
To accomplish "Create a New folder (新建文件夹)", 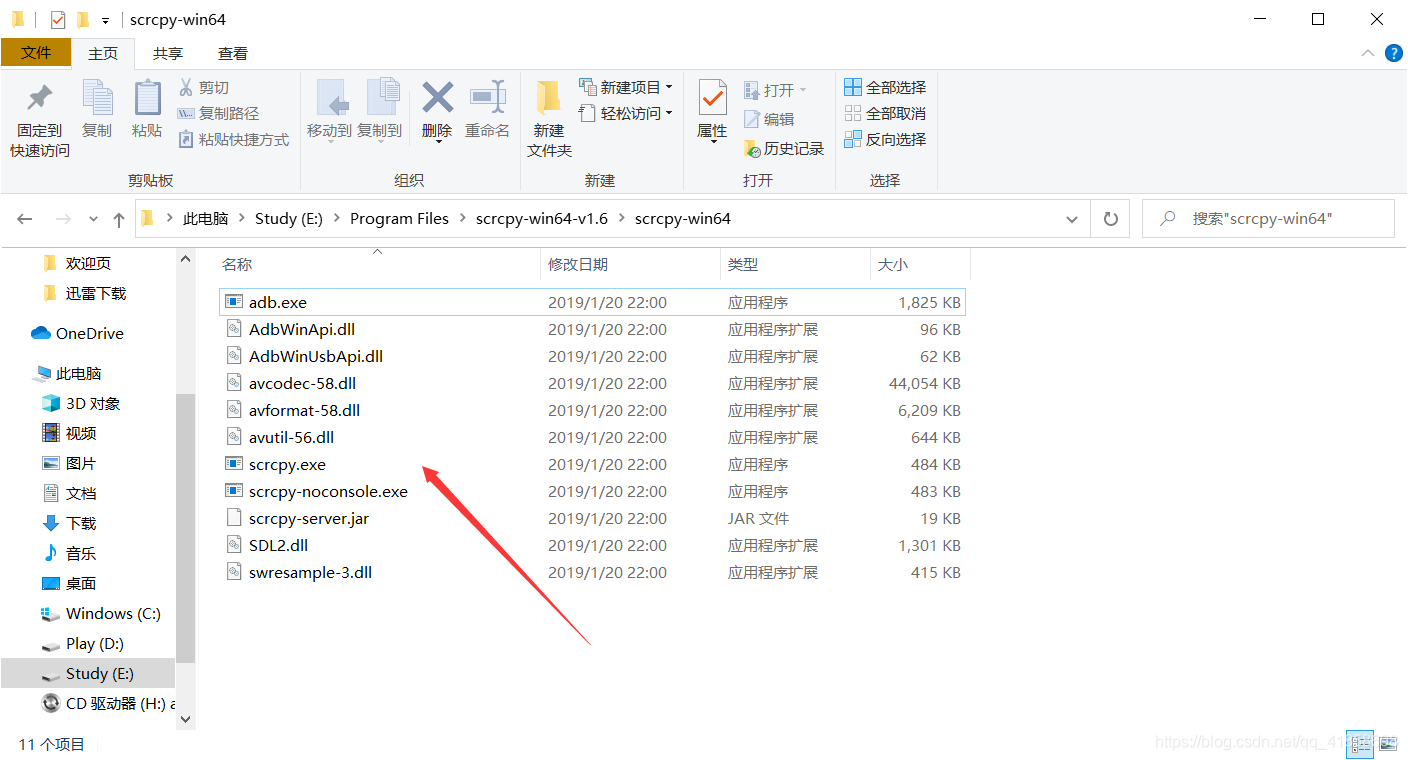I will pyautogui.click(x=549, y=120).
